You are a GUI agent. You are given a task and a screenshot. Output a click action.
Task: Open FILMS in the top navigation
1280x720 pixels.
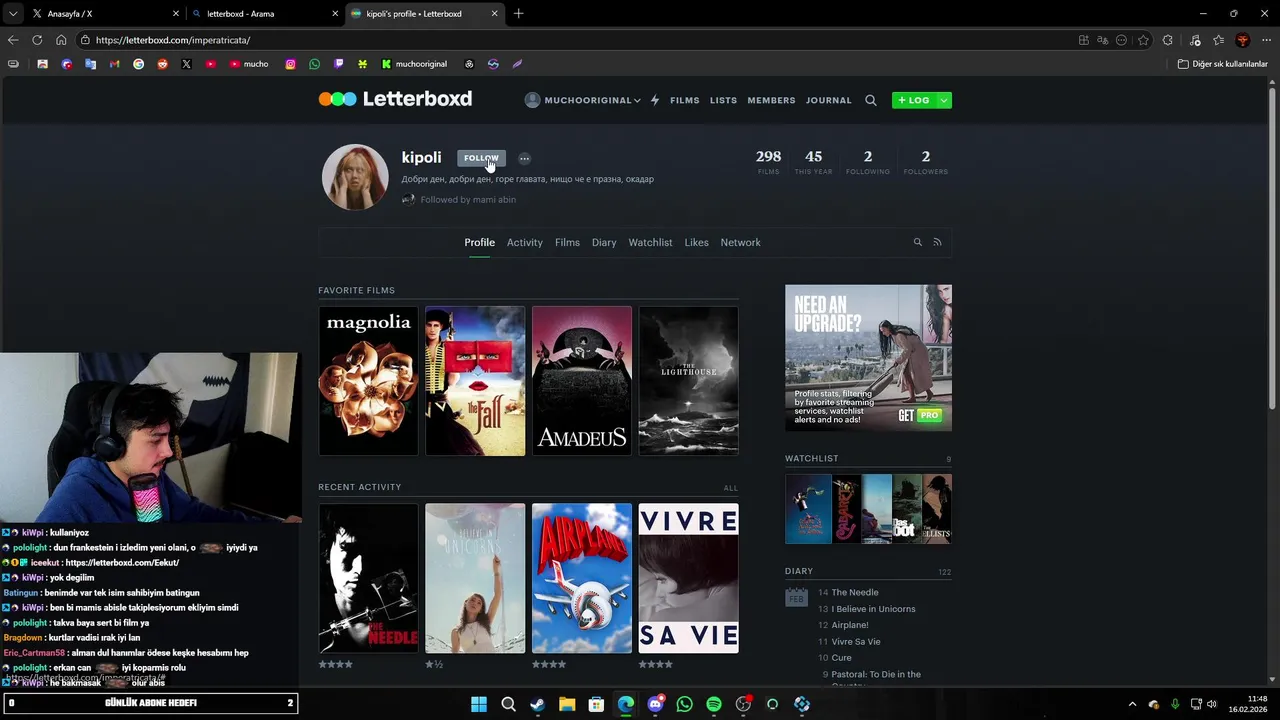tap(684, 100)
